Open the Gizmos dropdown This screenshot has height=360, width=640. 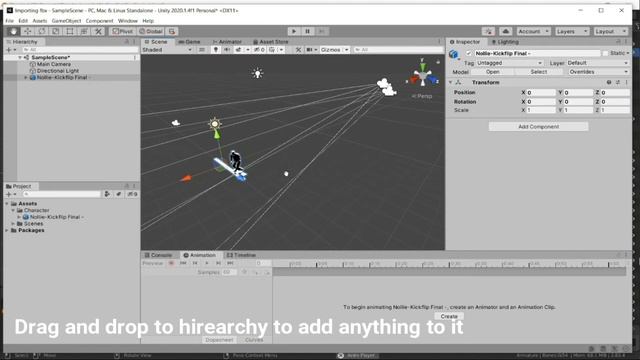[334, 50]
